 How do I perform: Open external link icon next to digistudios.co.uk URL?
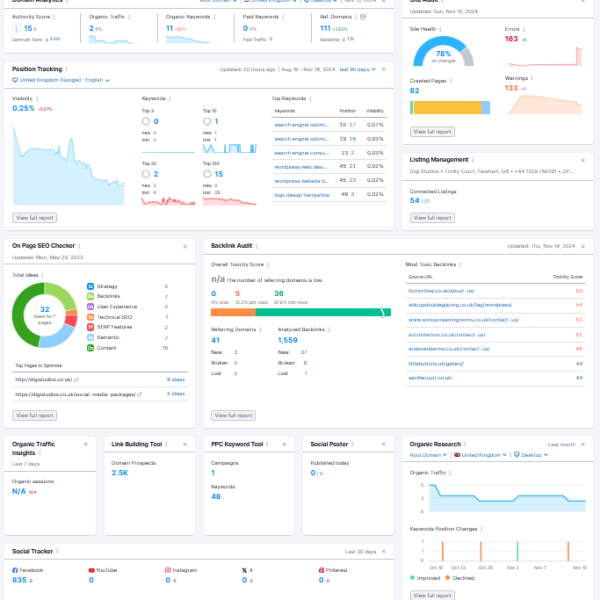(76, 380)
